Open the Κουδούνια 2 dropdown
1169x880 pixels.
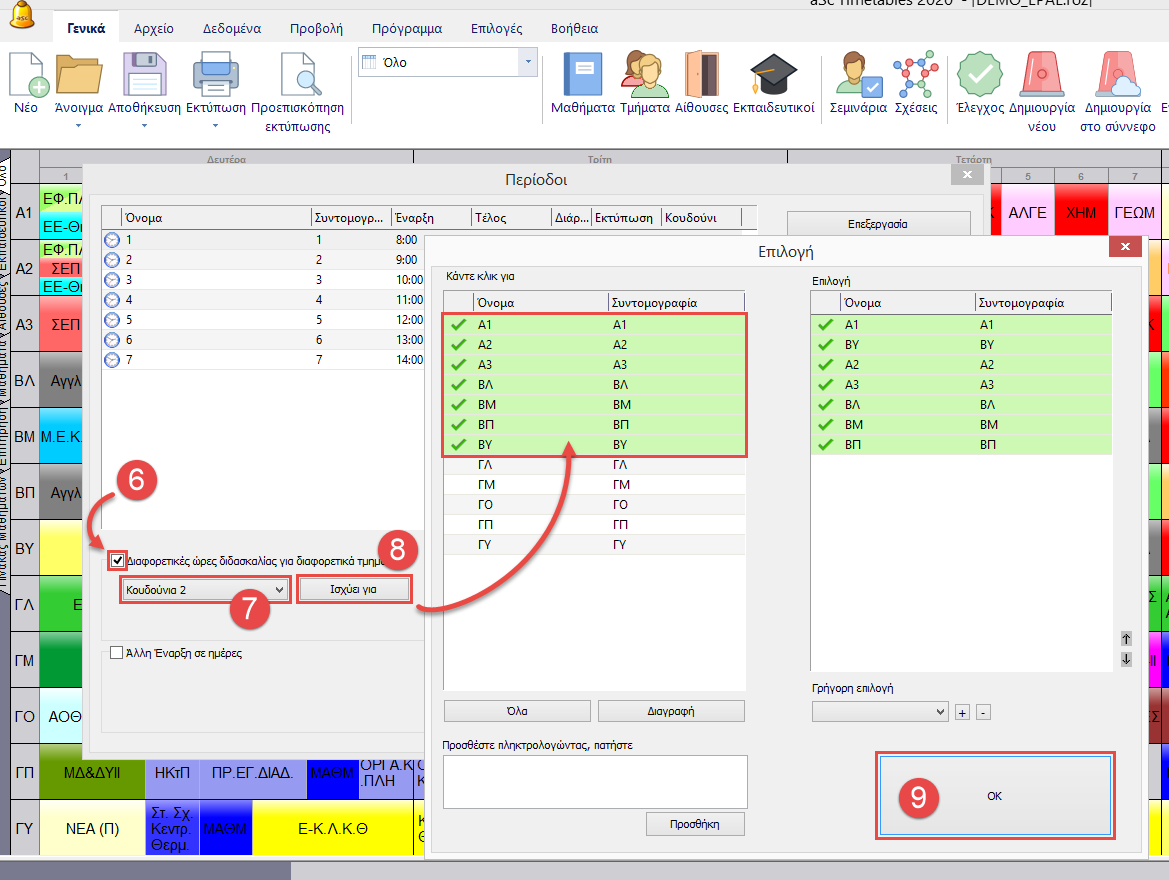tap(205, 590)
